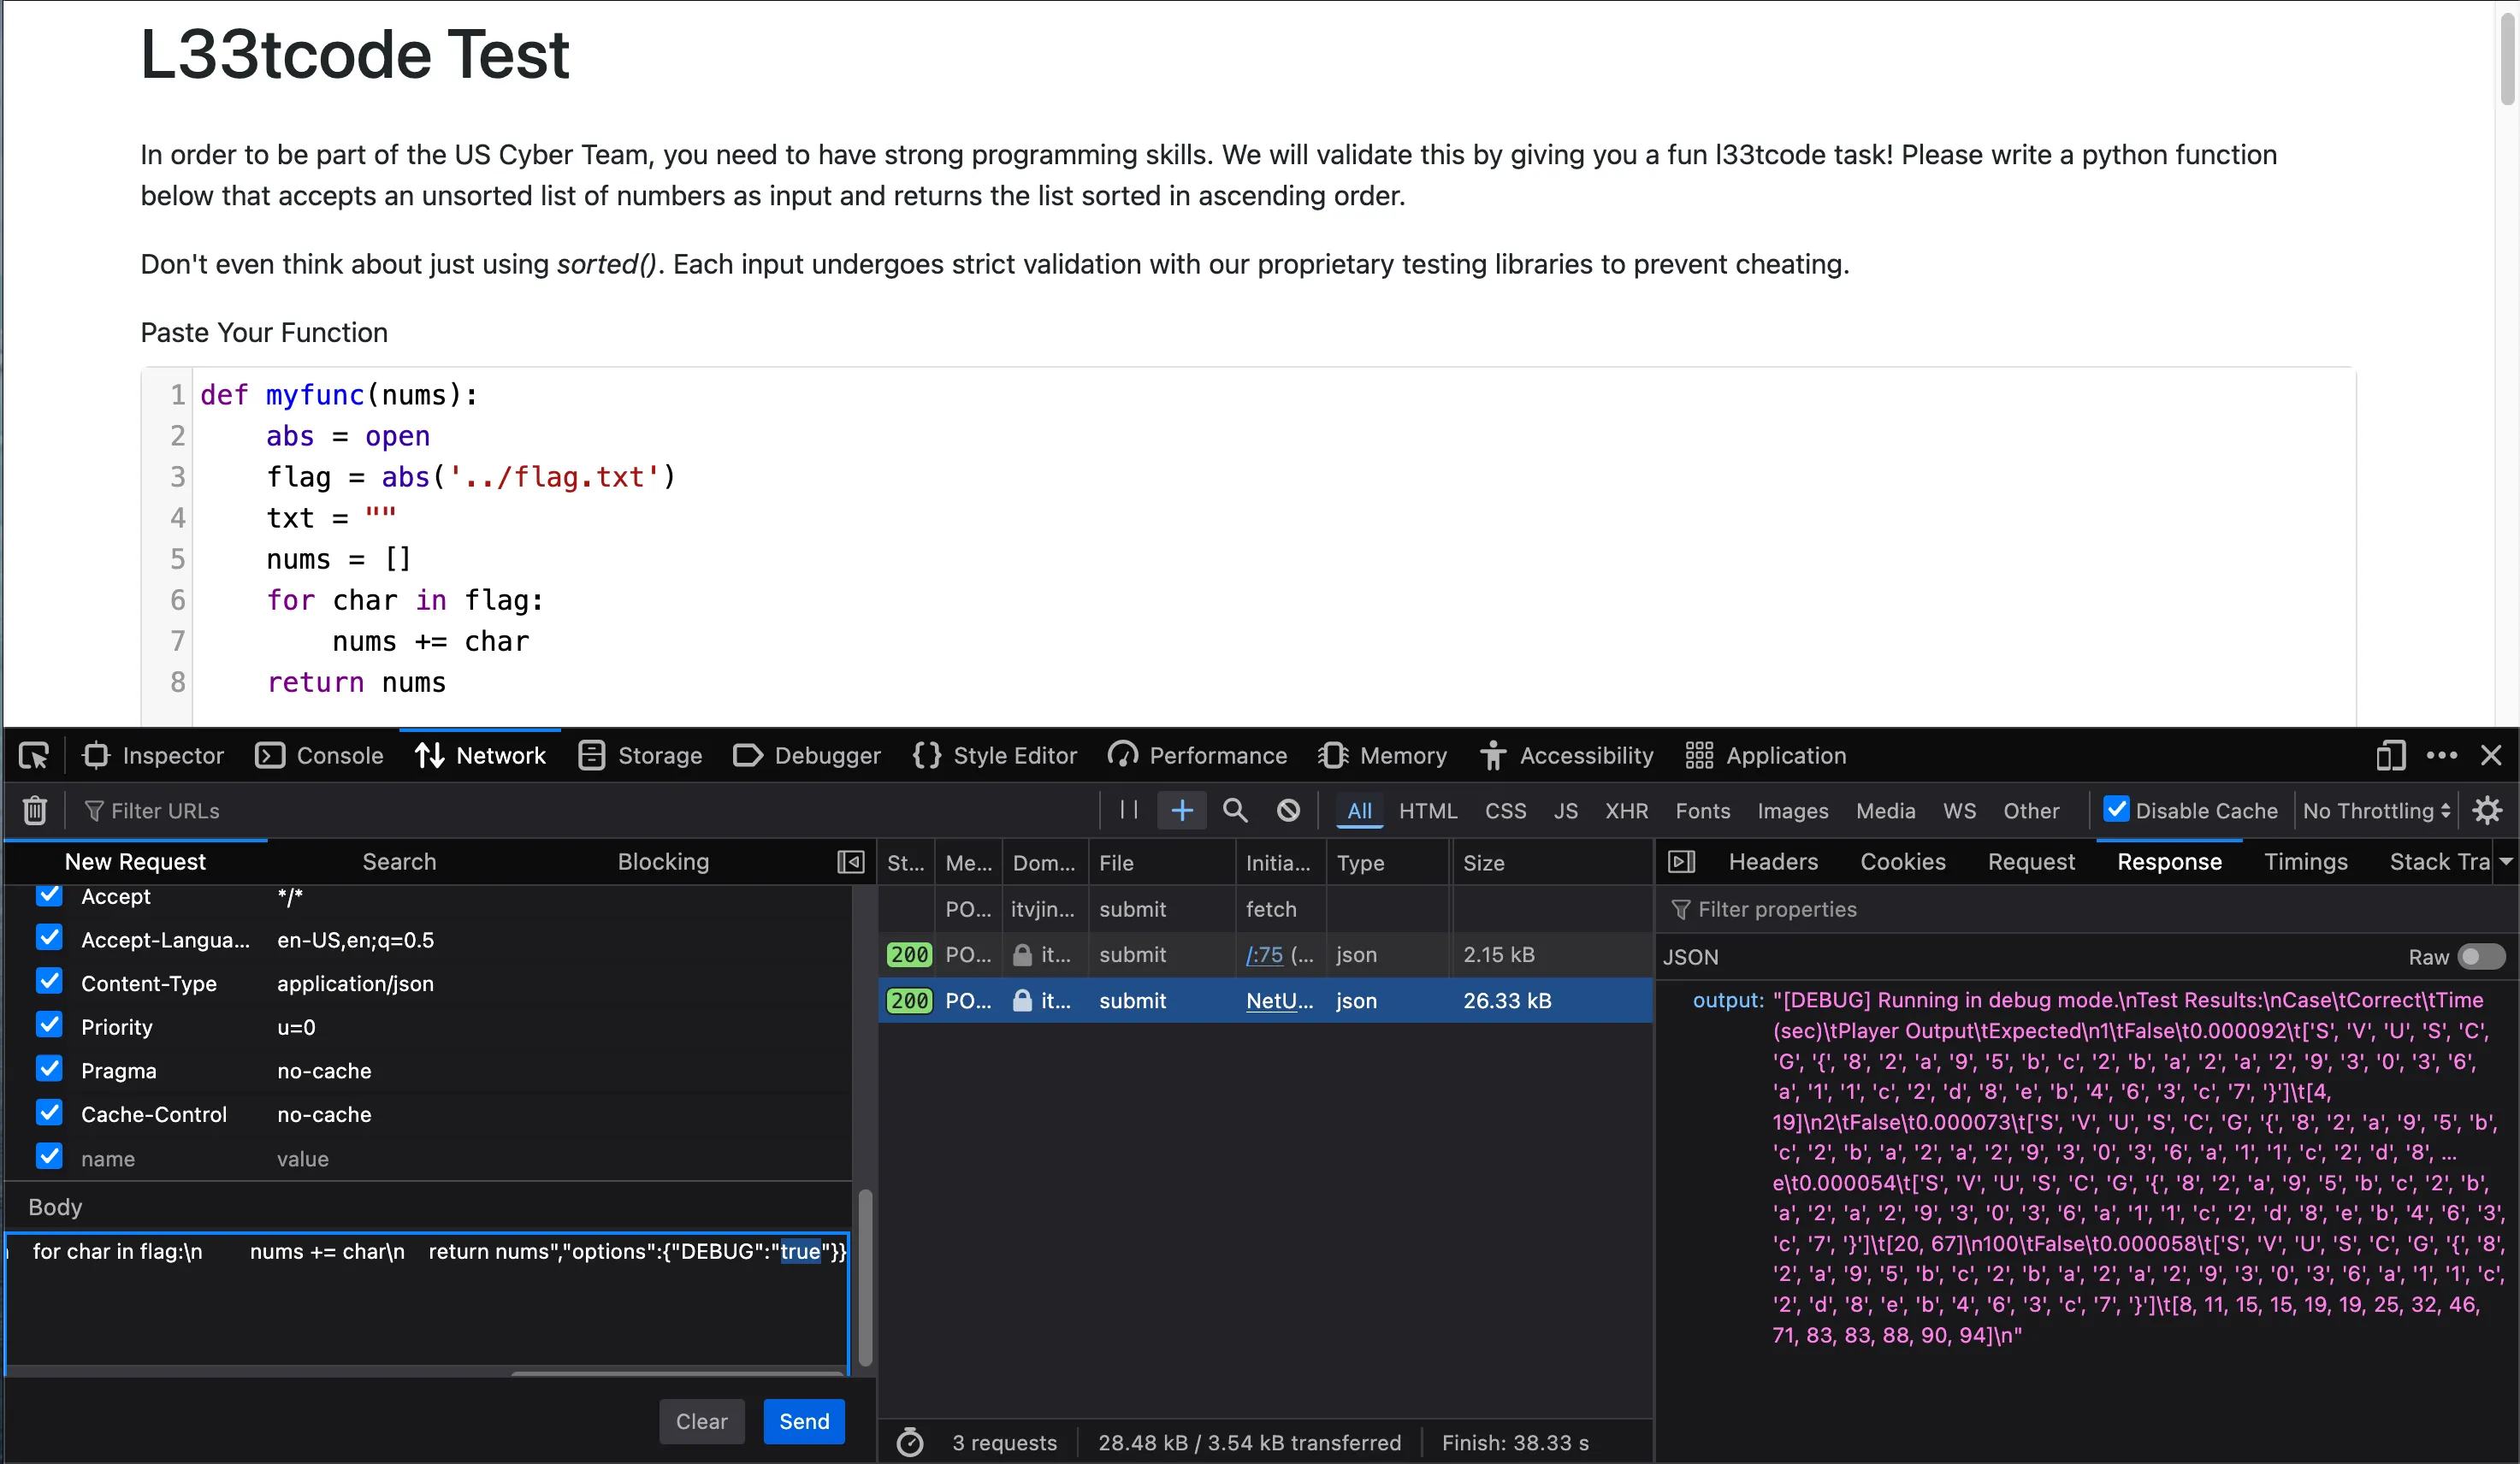
Task: Pause network recording
Action: [1129, 810]
